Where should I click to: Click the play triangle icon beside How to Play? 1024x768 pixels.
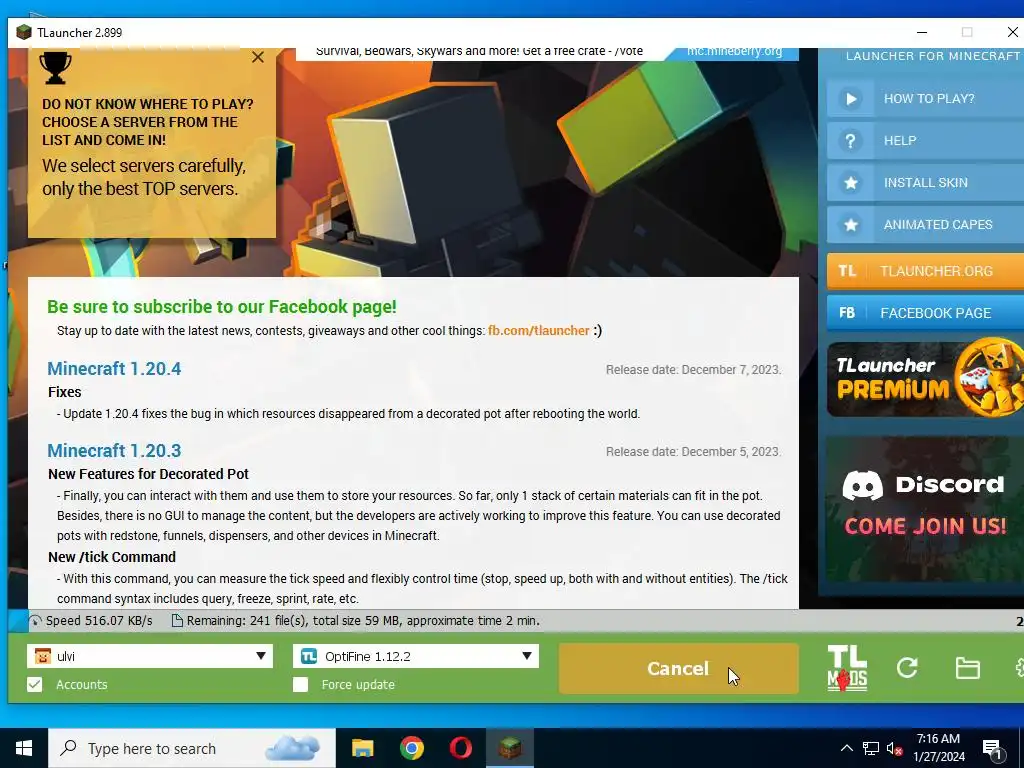click(x=850, y=99)
